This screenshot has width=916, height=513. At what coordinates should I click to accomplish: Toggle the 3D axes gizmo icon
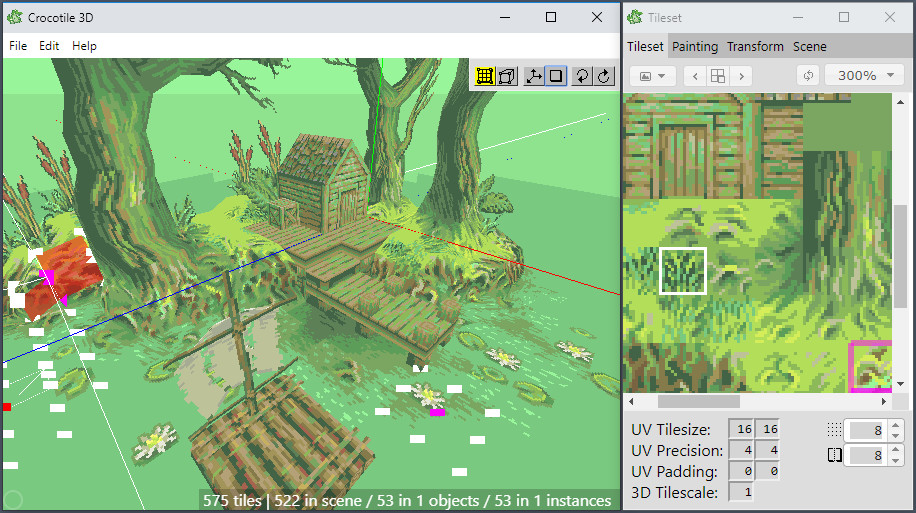click(533, 76)
